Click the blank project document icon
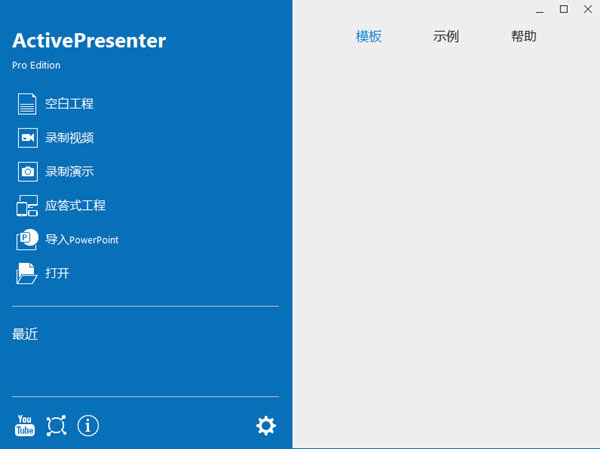 coord(27,104)
